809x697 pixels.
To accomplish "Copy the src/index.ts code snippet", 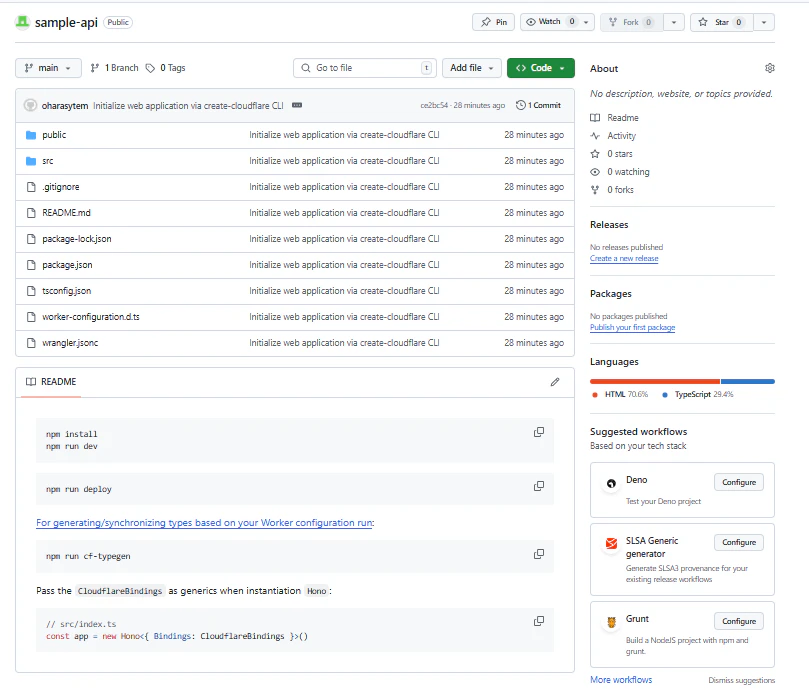I will 539,621.
